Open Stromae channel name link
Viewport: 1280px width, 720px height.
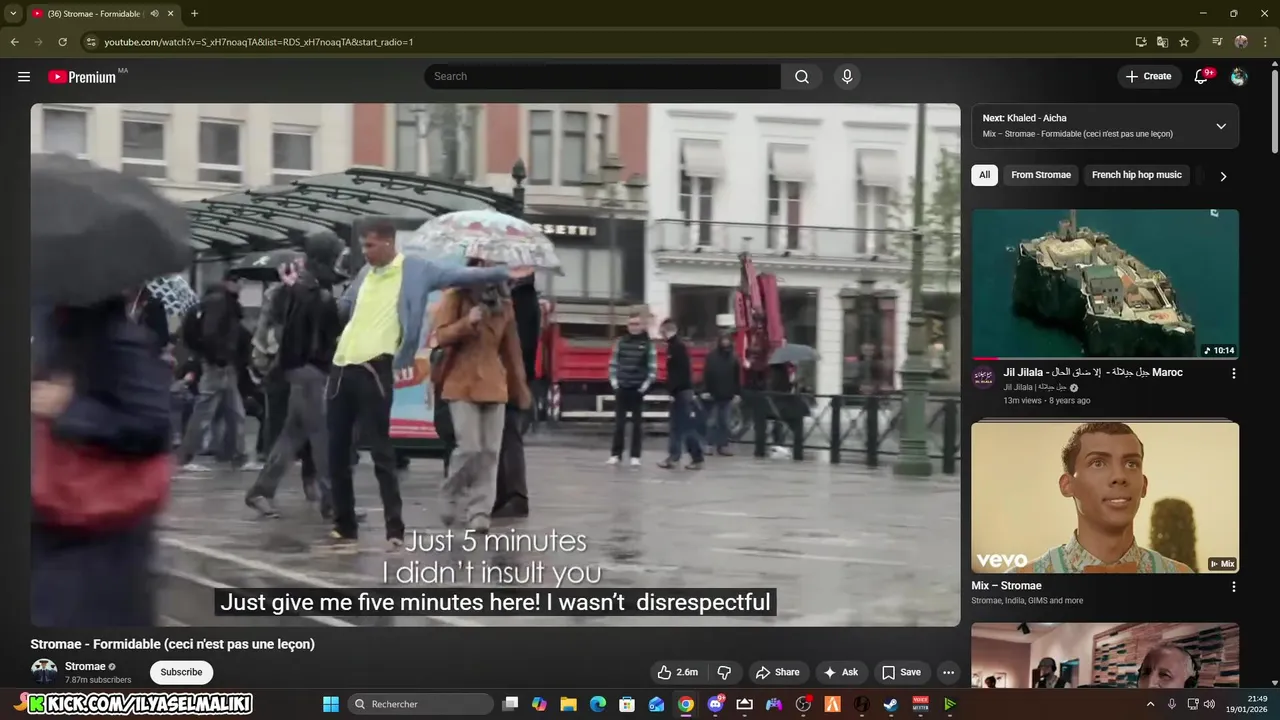[85, 666]
